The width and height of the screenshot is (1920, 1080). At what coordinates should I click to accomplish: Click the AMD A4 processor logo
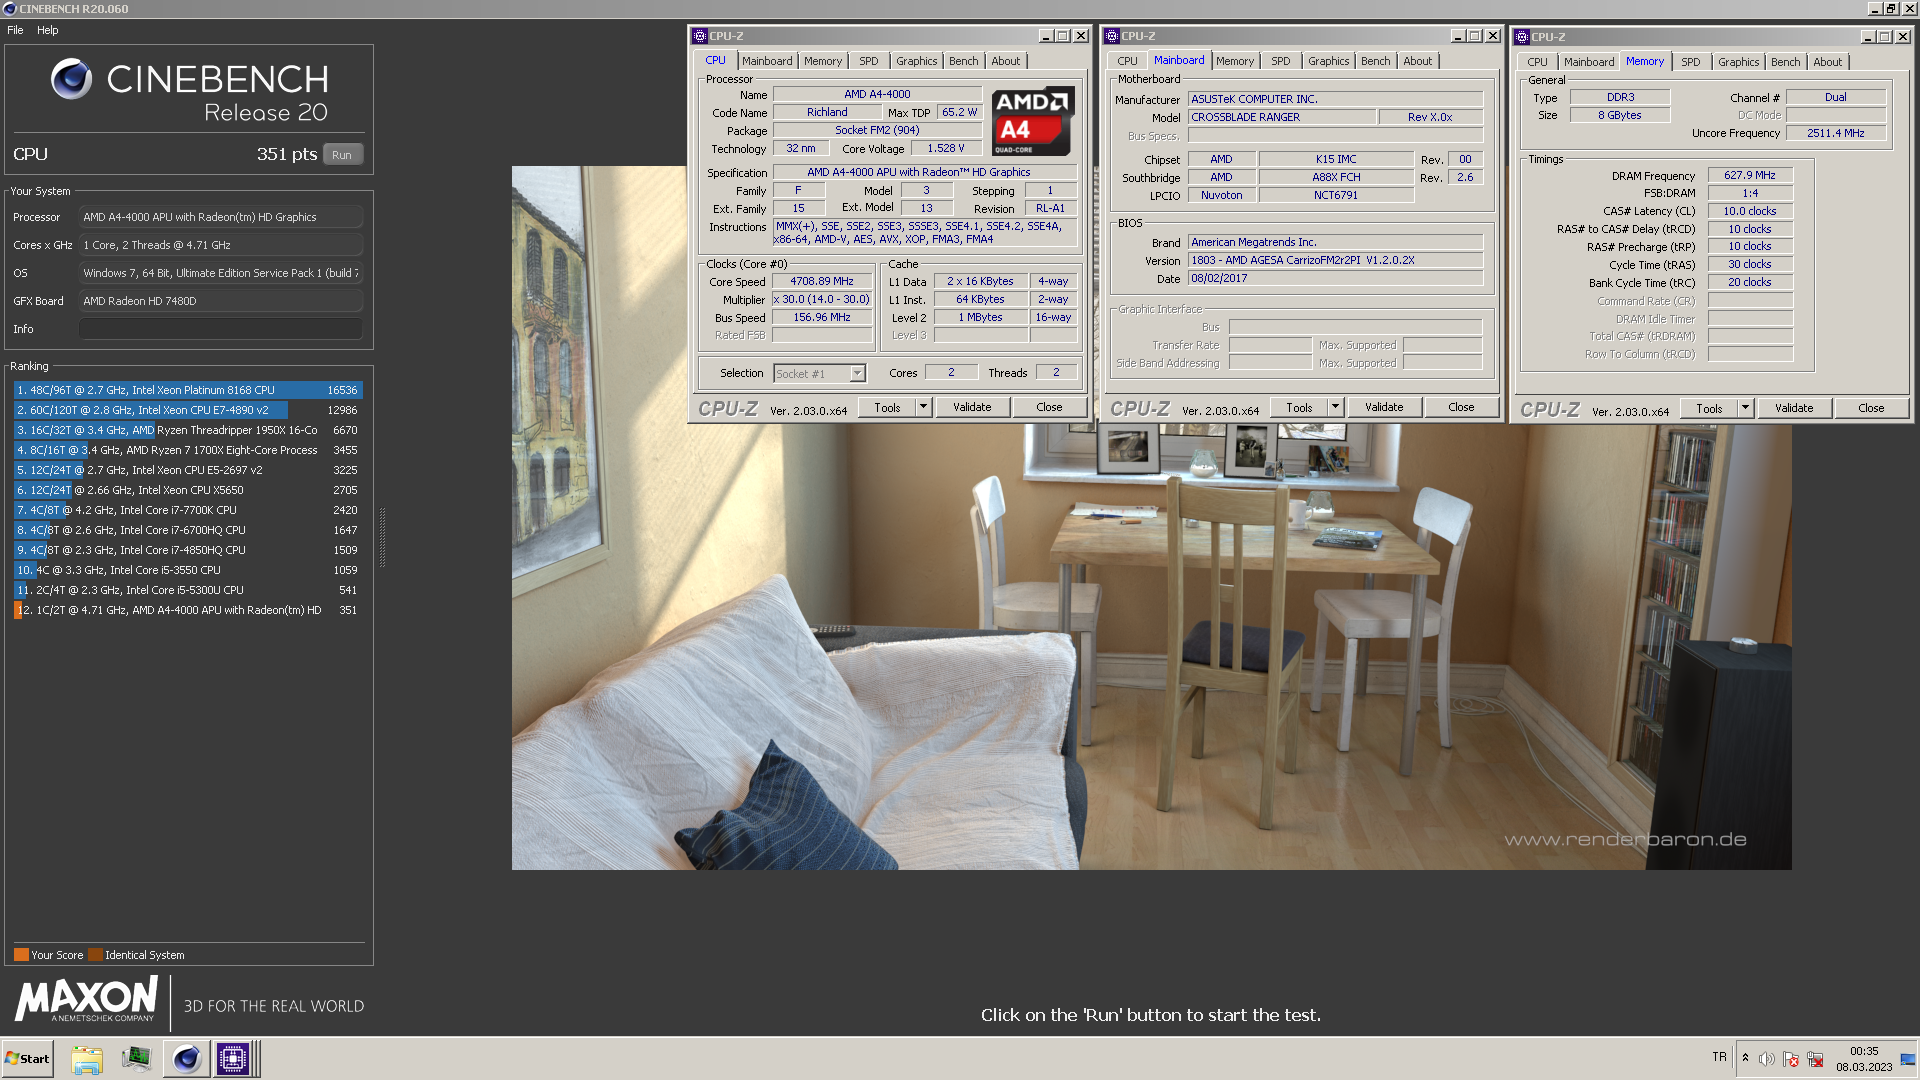pyautogui.click(x=1033, y=121)
